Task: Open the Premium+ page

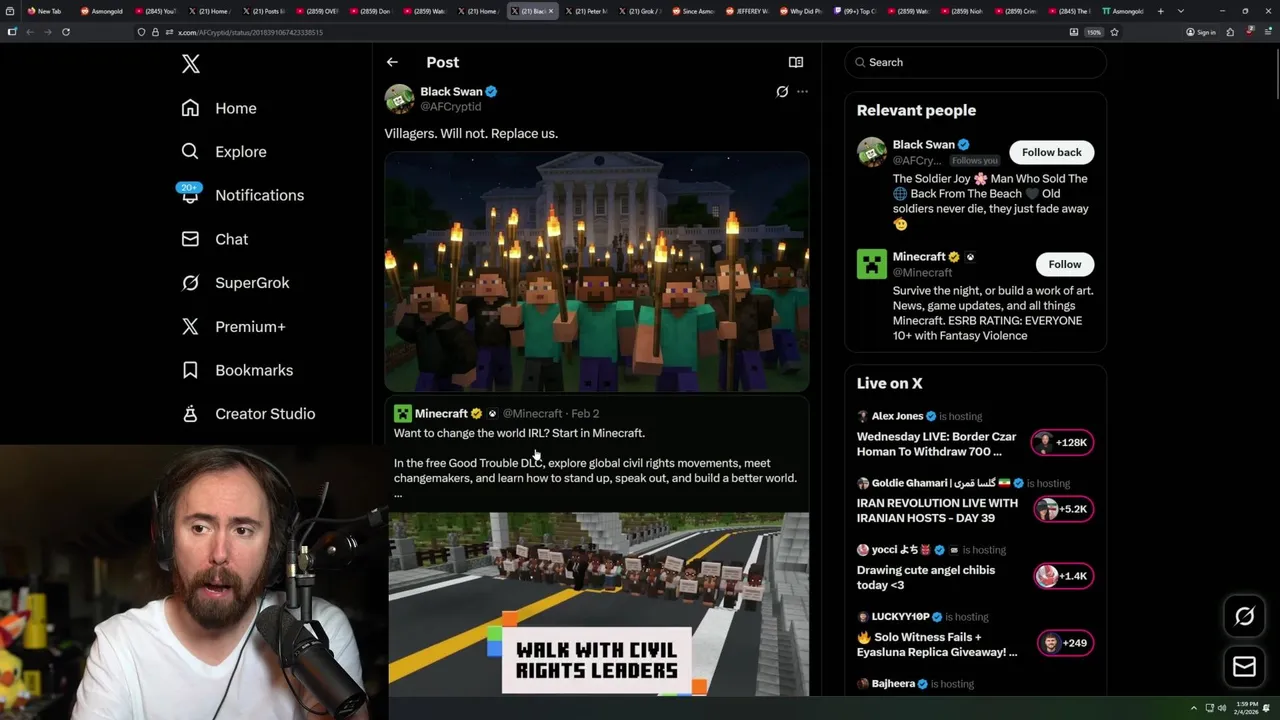Action: 233,326
